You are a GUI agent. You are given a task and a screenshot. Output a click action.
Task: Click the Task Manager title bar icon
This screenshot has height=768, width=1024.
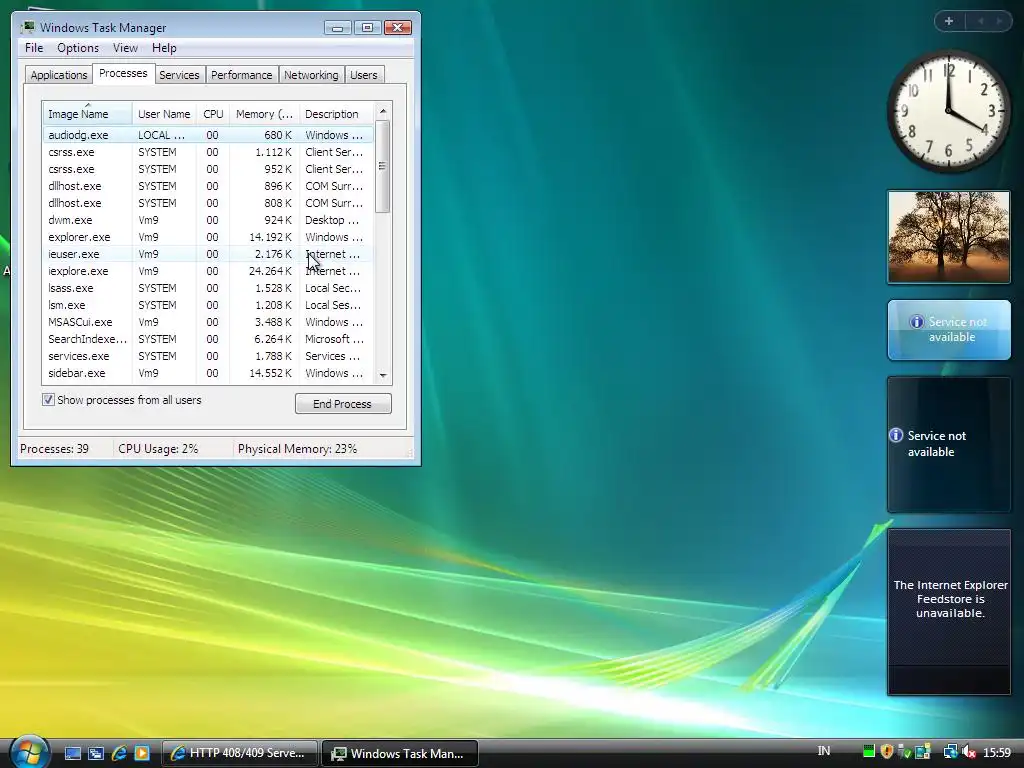click(27, 27)
